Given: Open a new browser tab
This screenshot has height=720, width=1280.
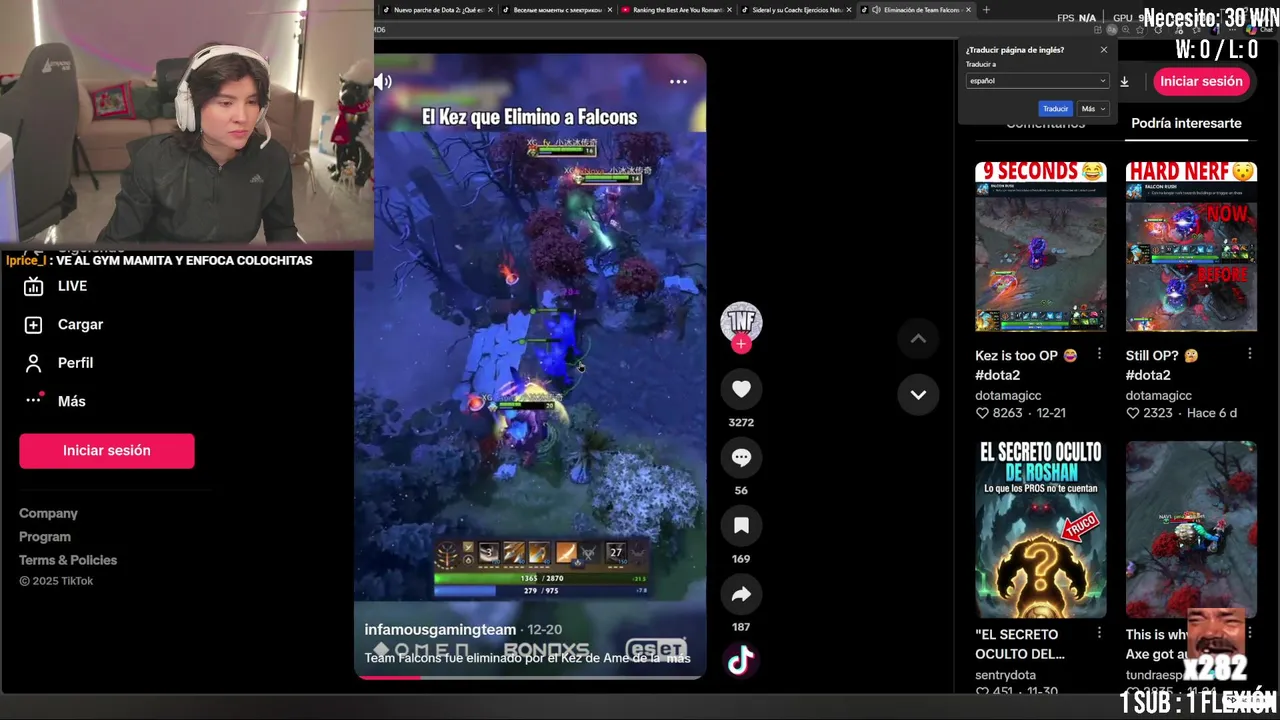Looking at the screenshot, I should [986, 10].
